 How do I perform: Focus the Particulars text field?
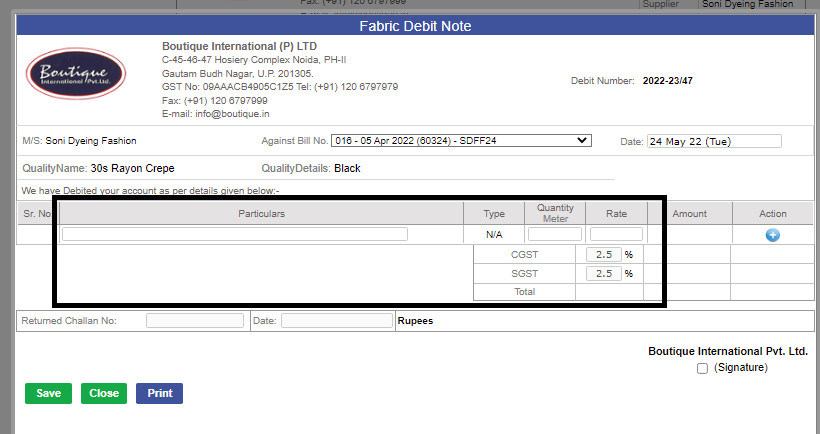point(235,234)
